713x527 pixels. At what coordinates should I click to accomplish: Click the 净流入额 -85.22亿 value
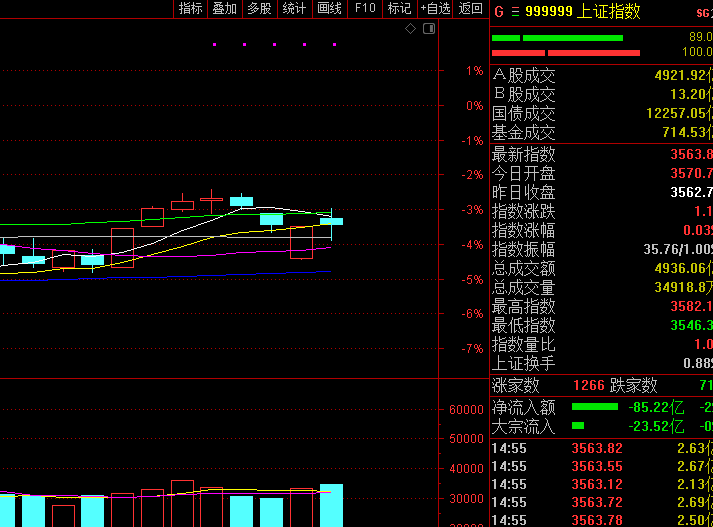click(x=656, y=407)
